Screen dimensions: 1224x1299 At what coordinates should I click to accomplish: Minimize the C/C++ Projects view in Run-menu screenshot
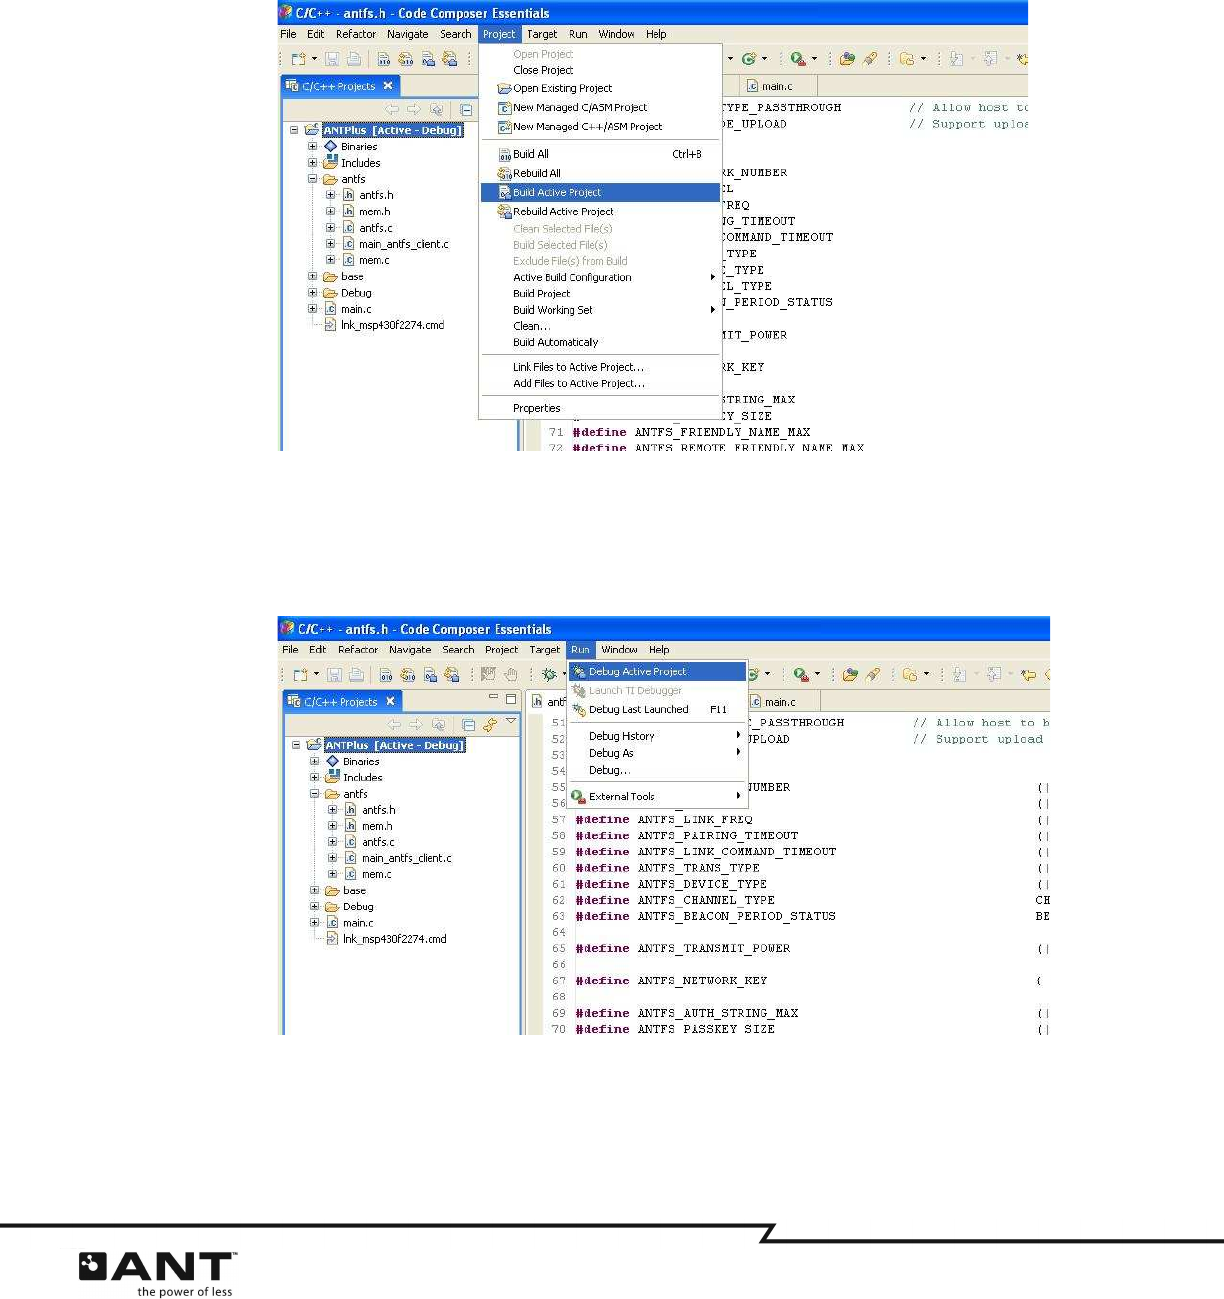click(493, 698)
